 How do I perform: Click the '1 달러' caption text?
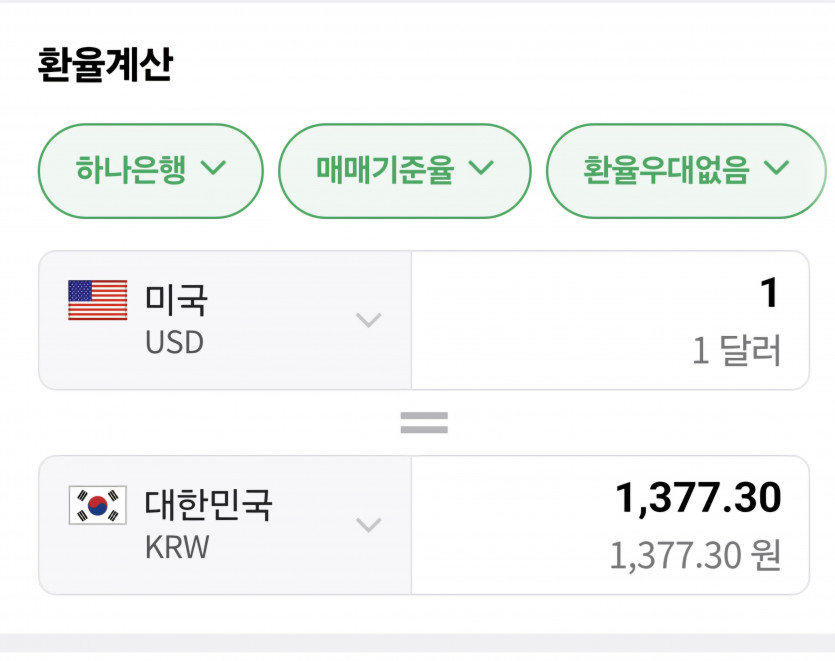(x=737, y=351)
